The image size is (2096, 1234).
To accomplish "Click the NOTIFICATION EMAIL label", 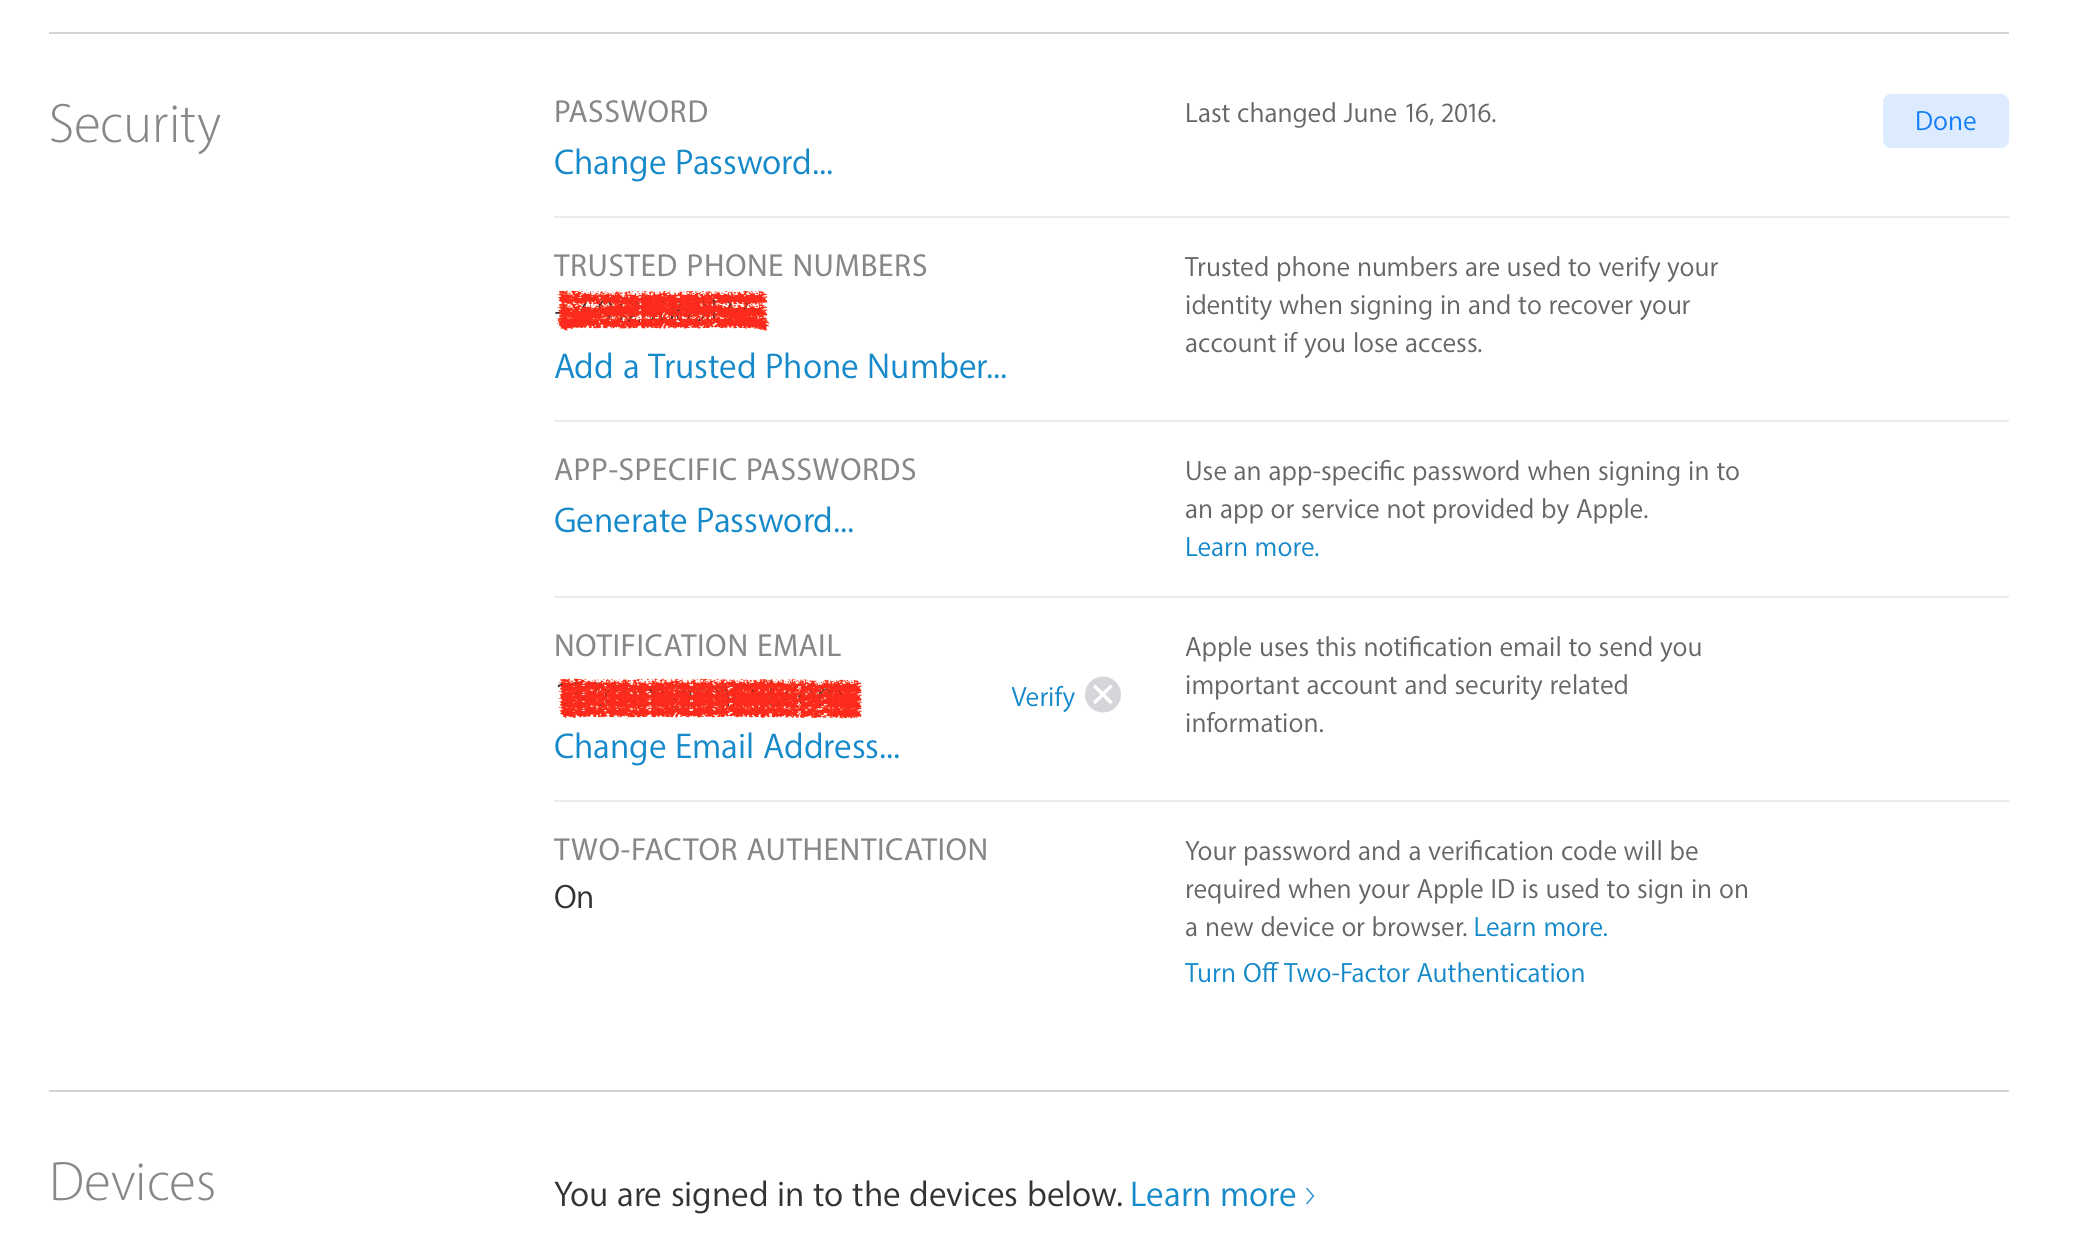I will (697, 646).
